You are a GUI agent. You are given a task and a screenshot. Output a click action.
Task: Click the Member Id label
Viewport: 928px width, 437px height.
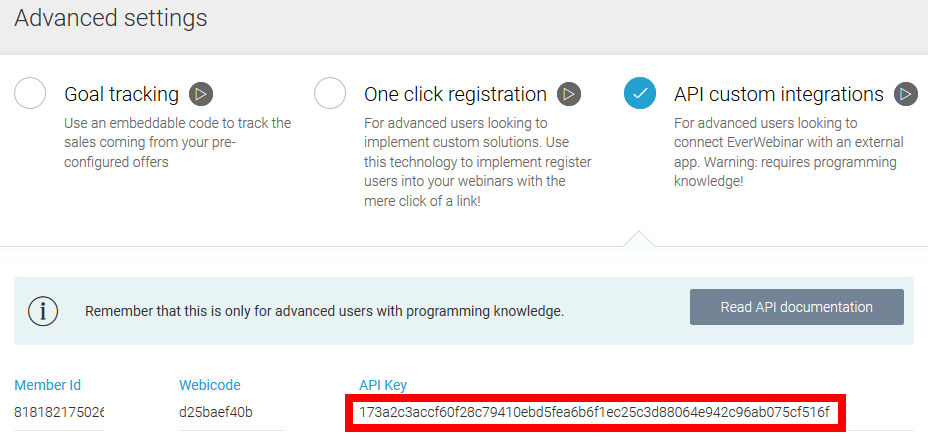[x=48, y=385]
